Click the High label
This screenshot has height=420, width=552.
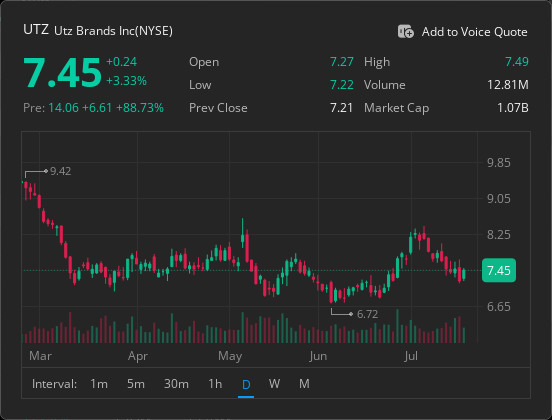[377, 62]
